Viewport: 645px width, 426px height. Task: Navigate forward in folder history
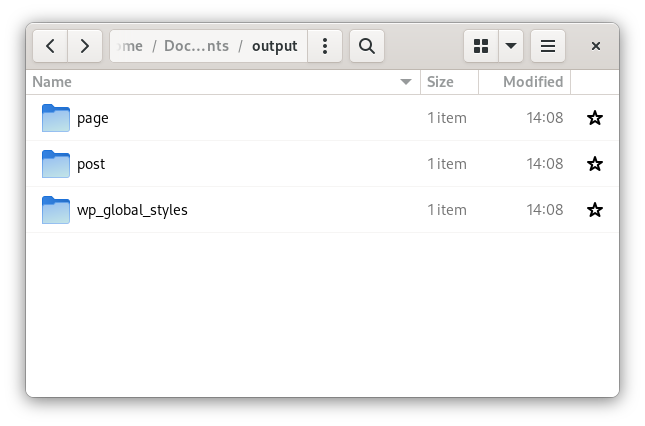pyautogui.click(x=85, y=46)
